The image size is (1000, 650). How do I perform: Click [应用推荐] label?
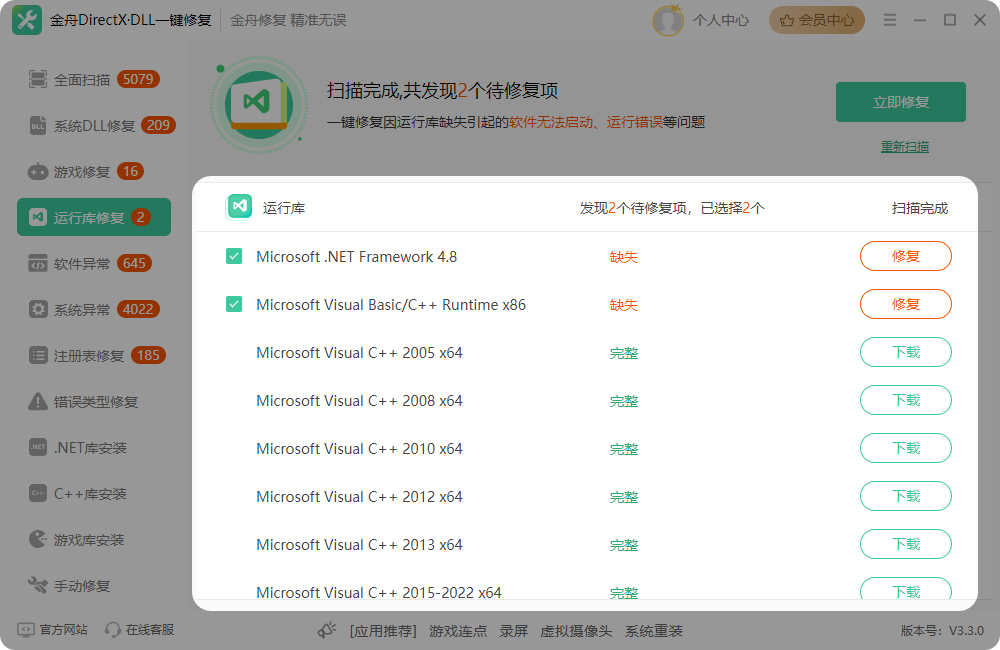click(x=383, y=631)
